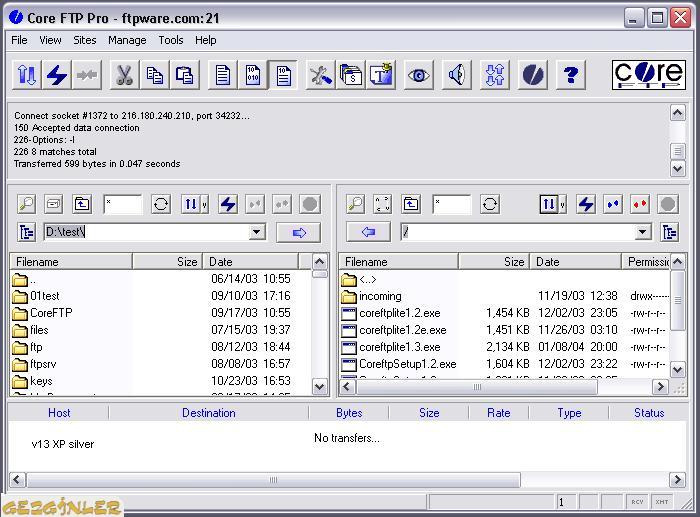Screen dimensions: 700x517
Task: Toggle sounds with the speaker icon
Action: click(457, 75)
